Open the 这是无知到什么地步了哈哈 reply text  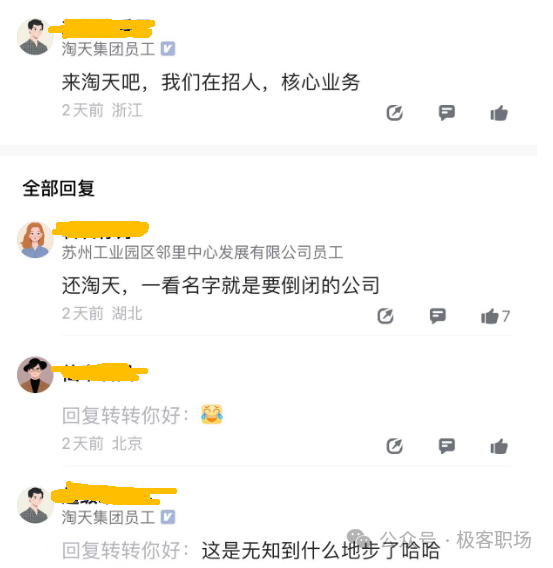pos(321,551)
